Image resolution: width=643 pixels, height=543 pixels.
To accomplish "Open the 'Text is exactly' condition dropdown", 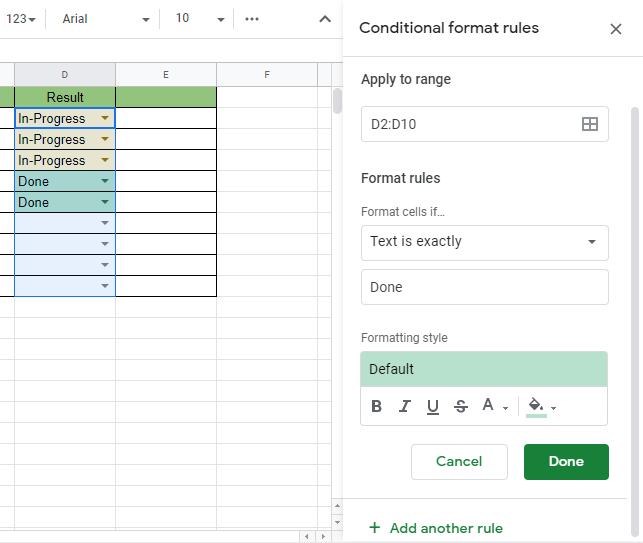I will click(x=484, y=242).
